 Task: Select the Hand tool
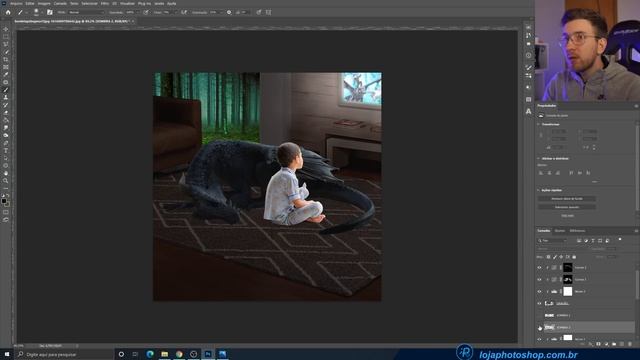6,173
